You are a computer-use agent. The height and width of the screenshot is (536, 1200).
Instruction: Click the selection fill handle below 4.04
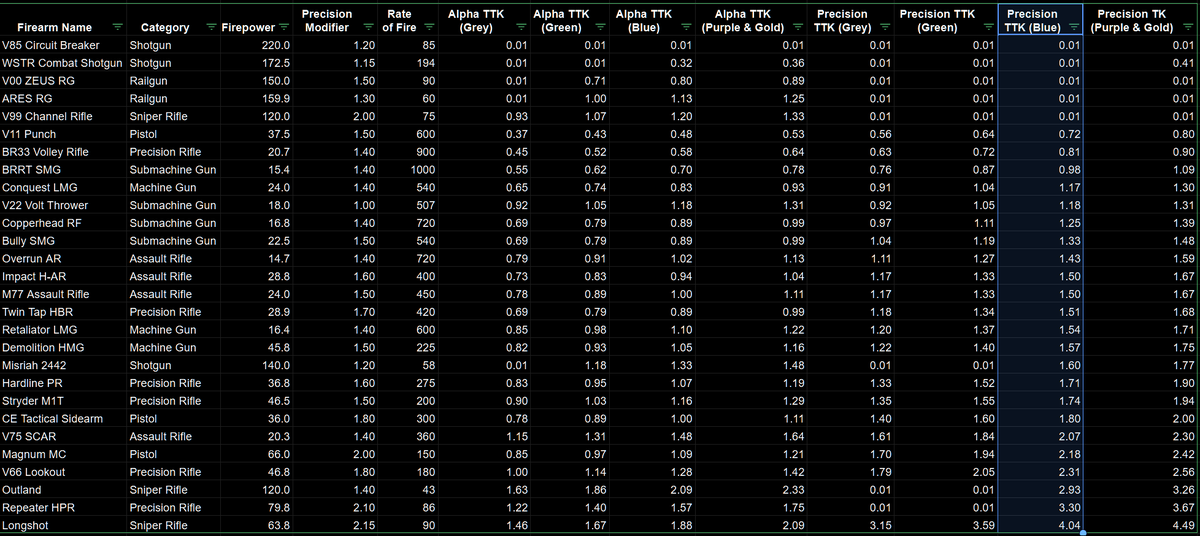tap(1084, 534)
